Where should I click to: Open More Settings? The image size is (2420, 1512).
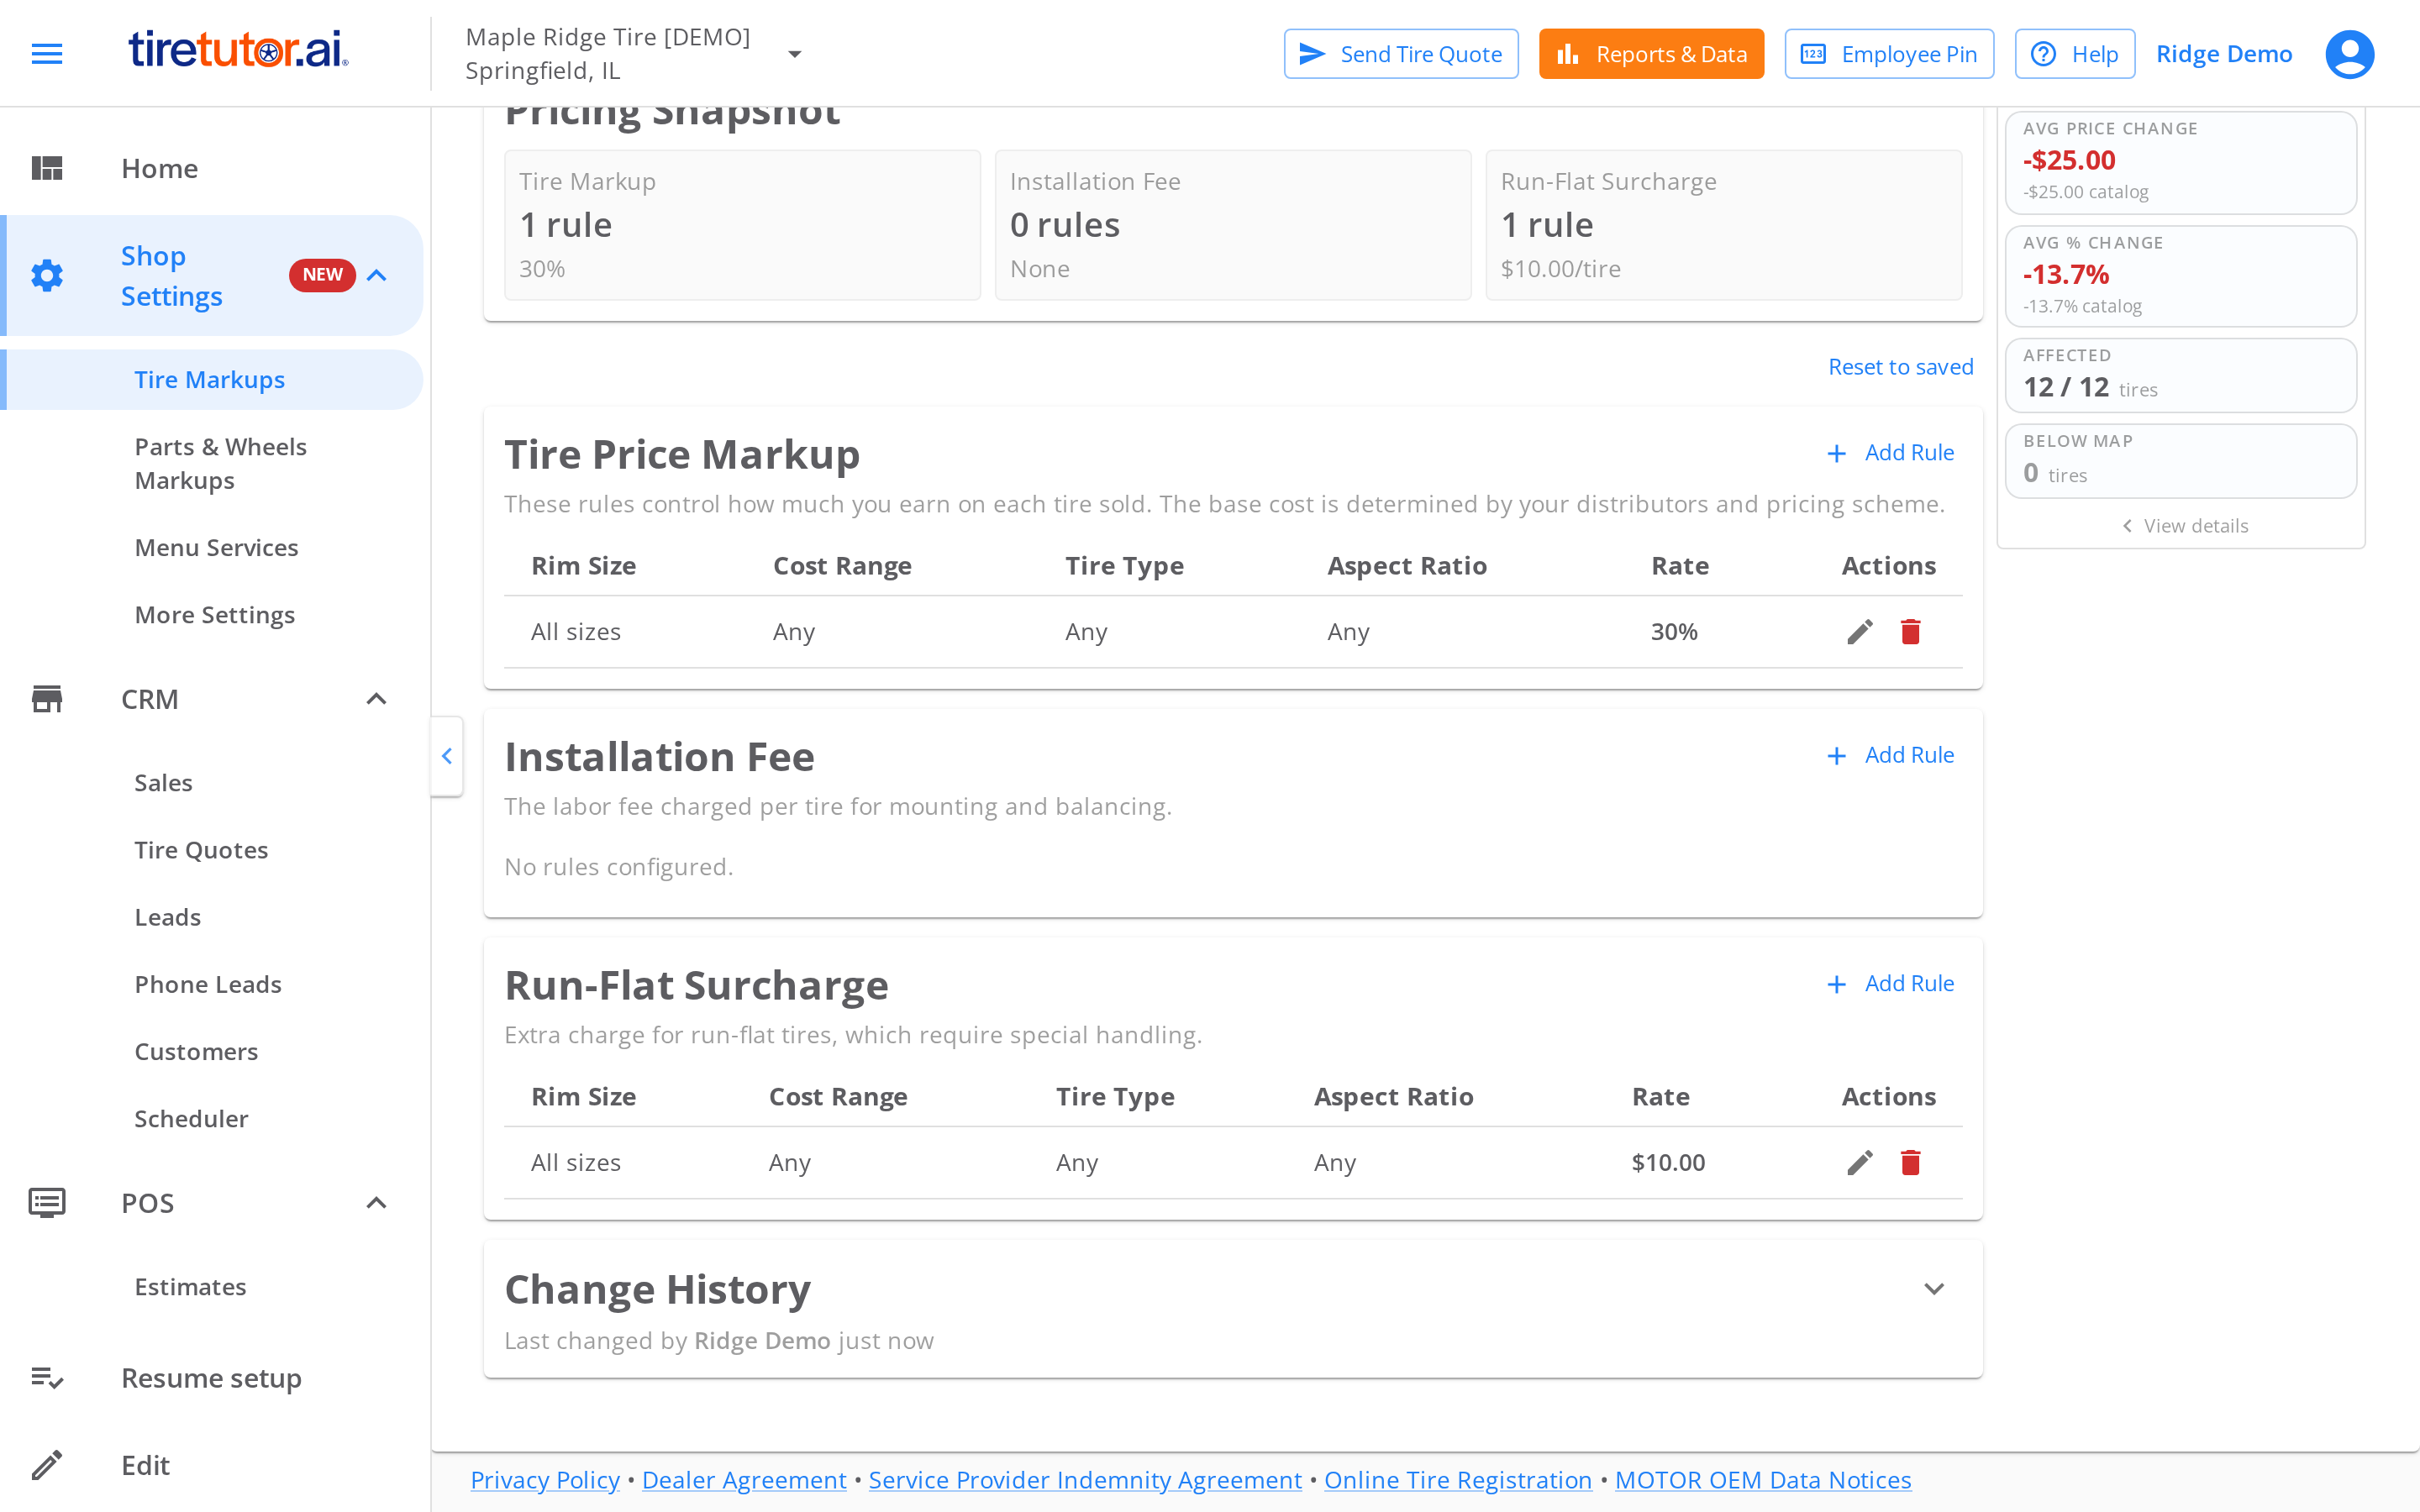[214, 615]
